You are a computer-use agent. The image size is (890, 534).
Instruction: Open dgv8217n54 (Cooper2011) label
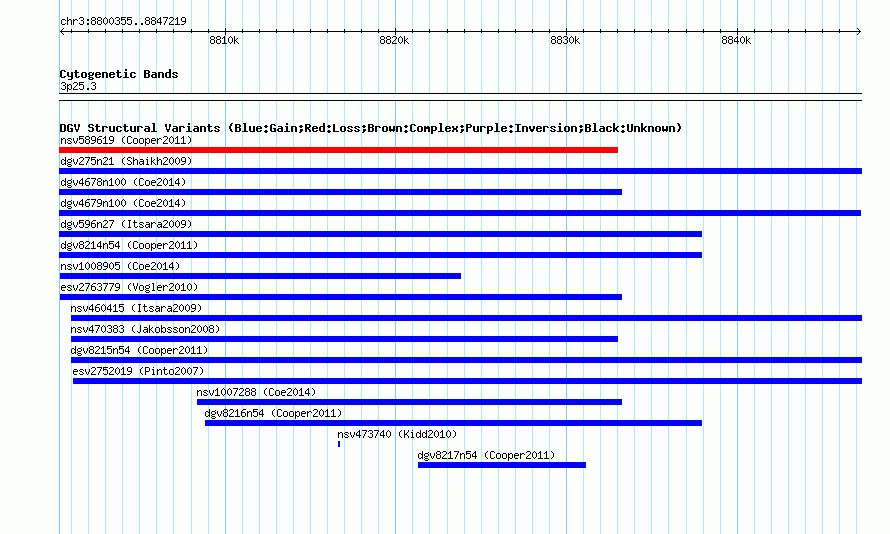pos(486,455)
